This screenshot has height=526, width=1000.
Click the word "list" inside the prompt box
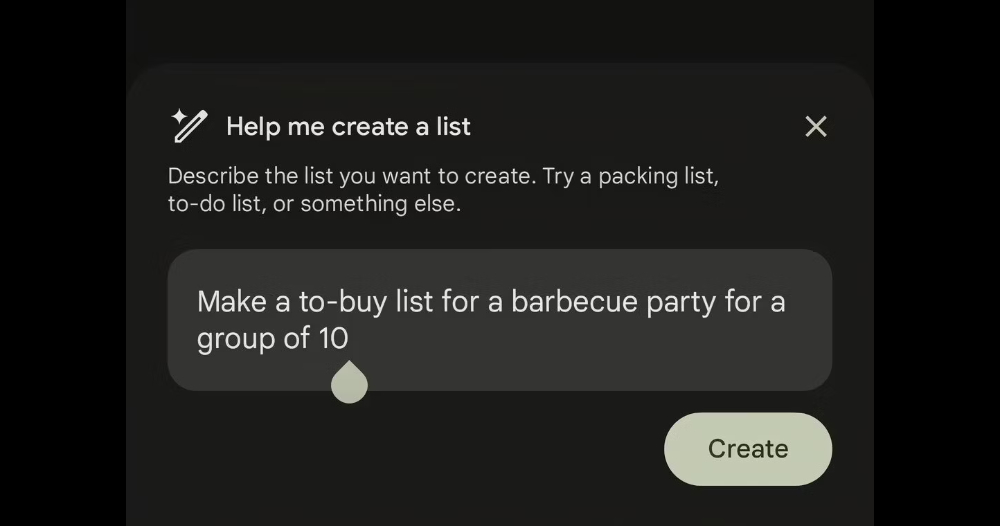pos(414,301)
